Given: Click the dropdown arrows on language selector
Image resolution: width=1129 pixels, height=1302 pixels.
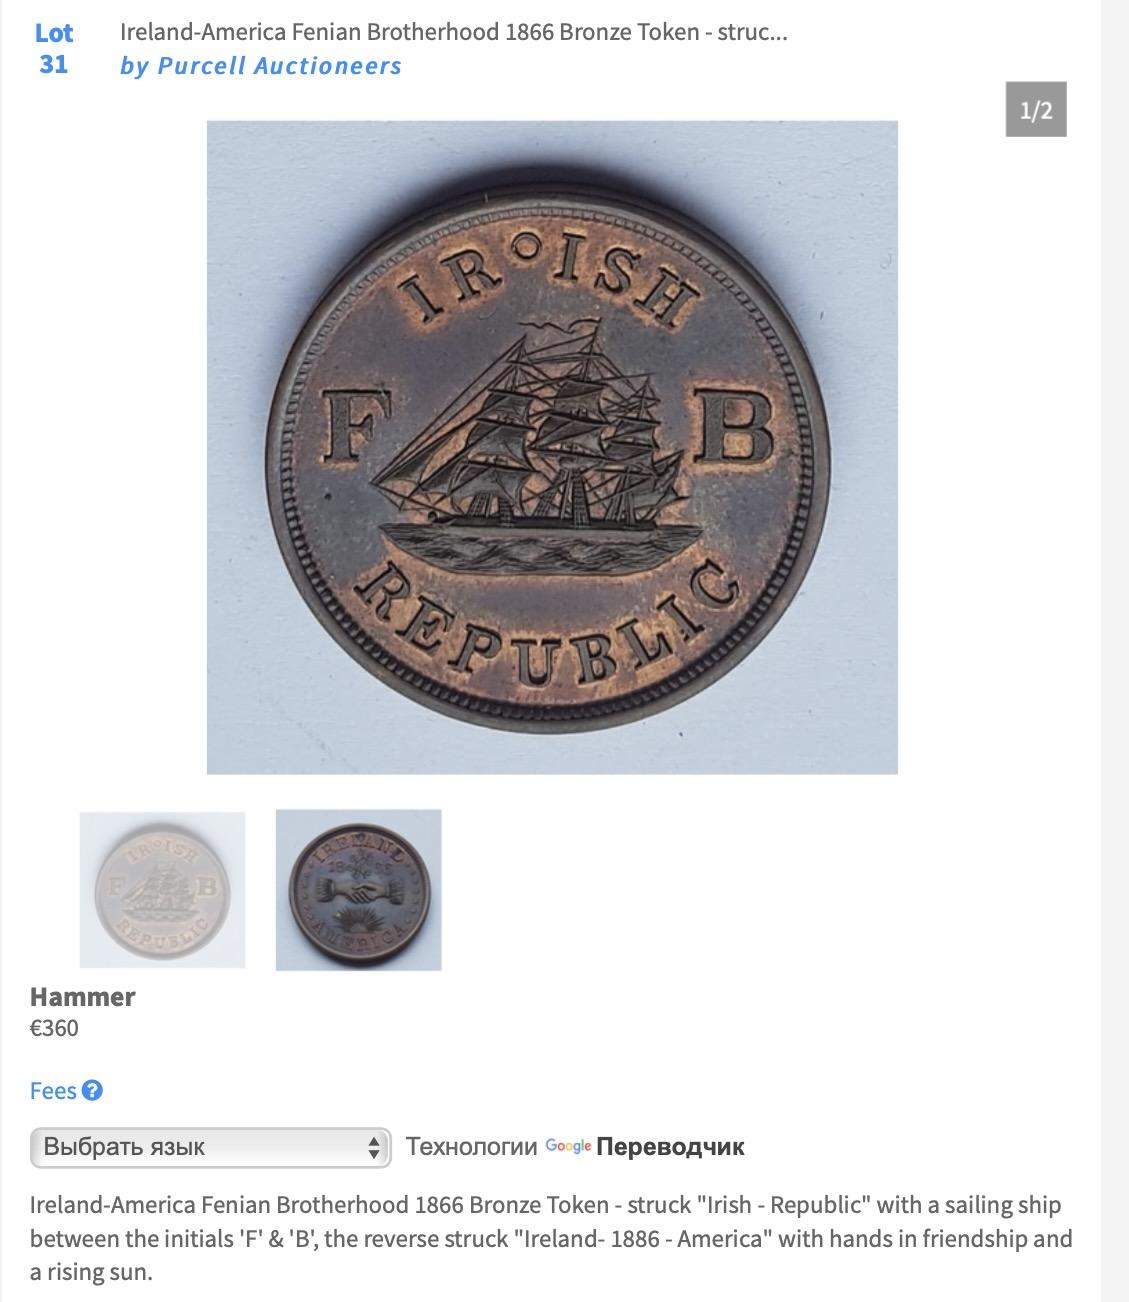Looking at the screenshot, I should [374, 1147].
